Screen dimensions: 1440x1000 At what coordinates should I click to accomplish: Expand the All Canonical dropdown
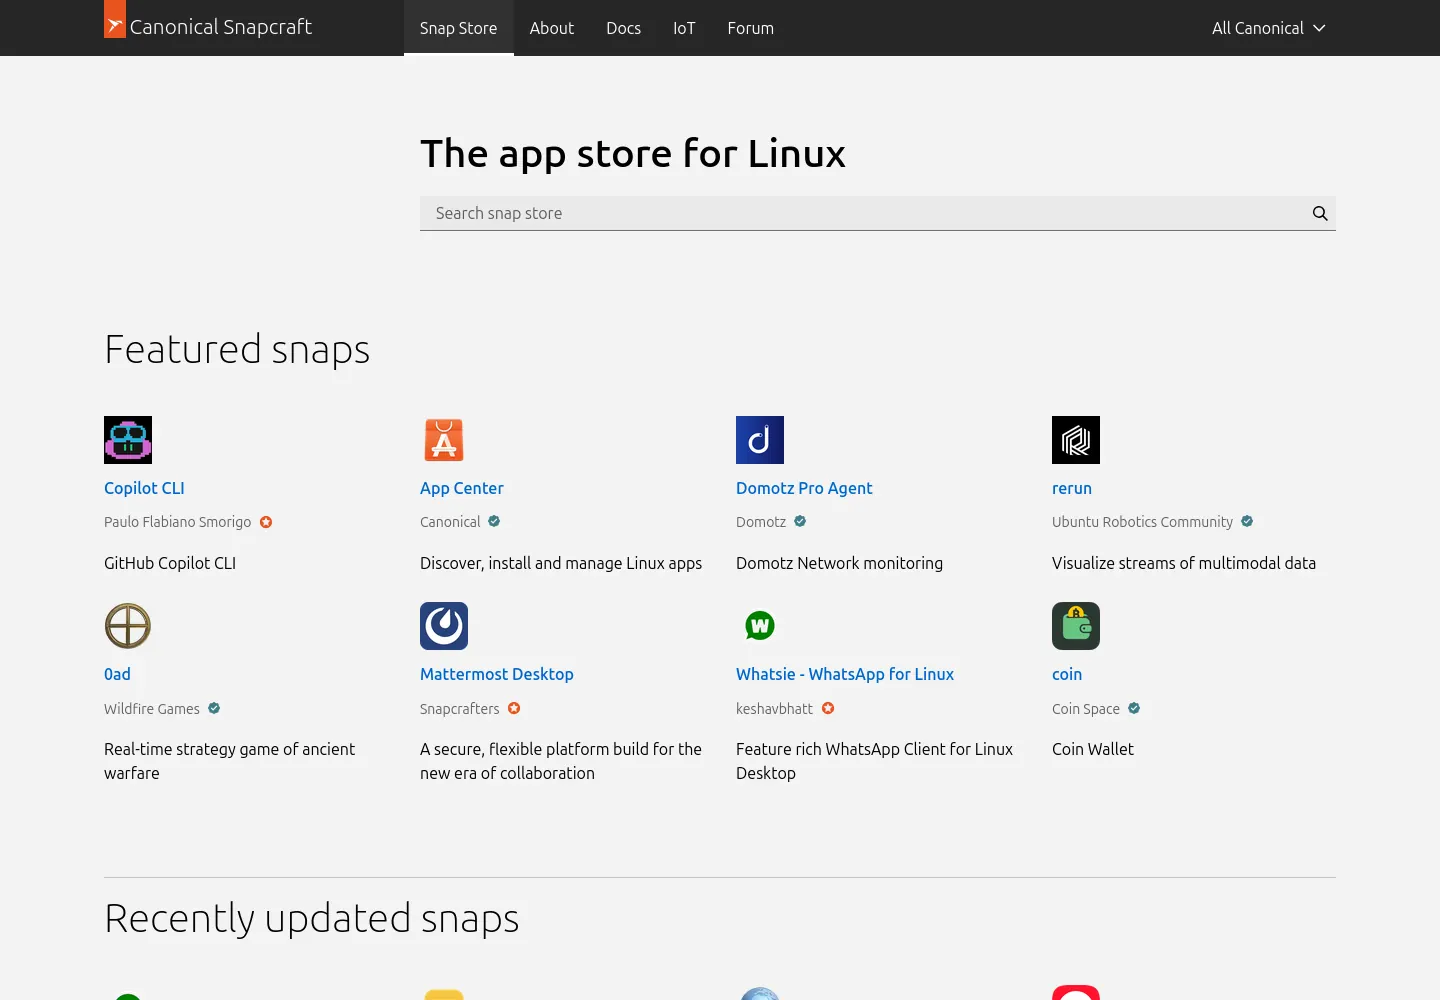click(1268, 28)
